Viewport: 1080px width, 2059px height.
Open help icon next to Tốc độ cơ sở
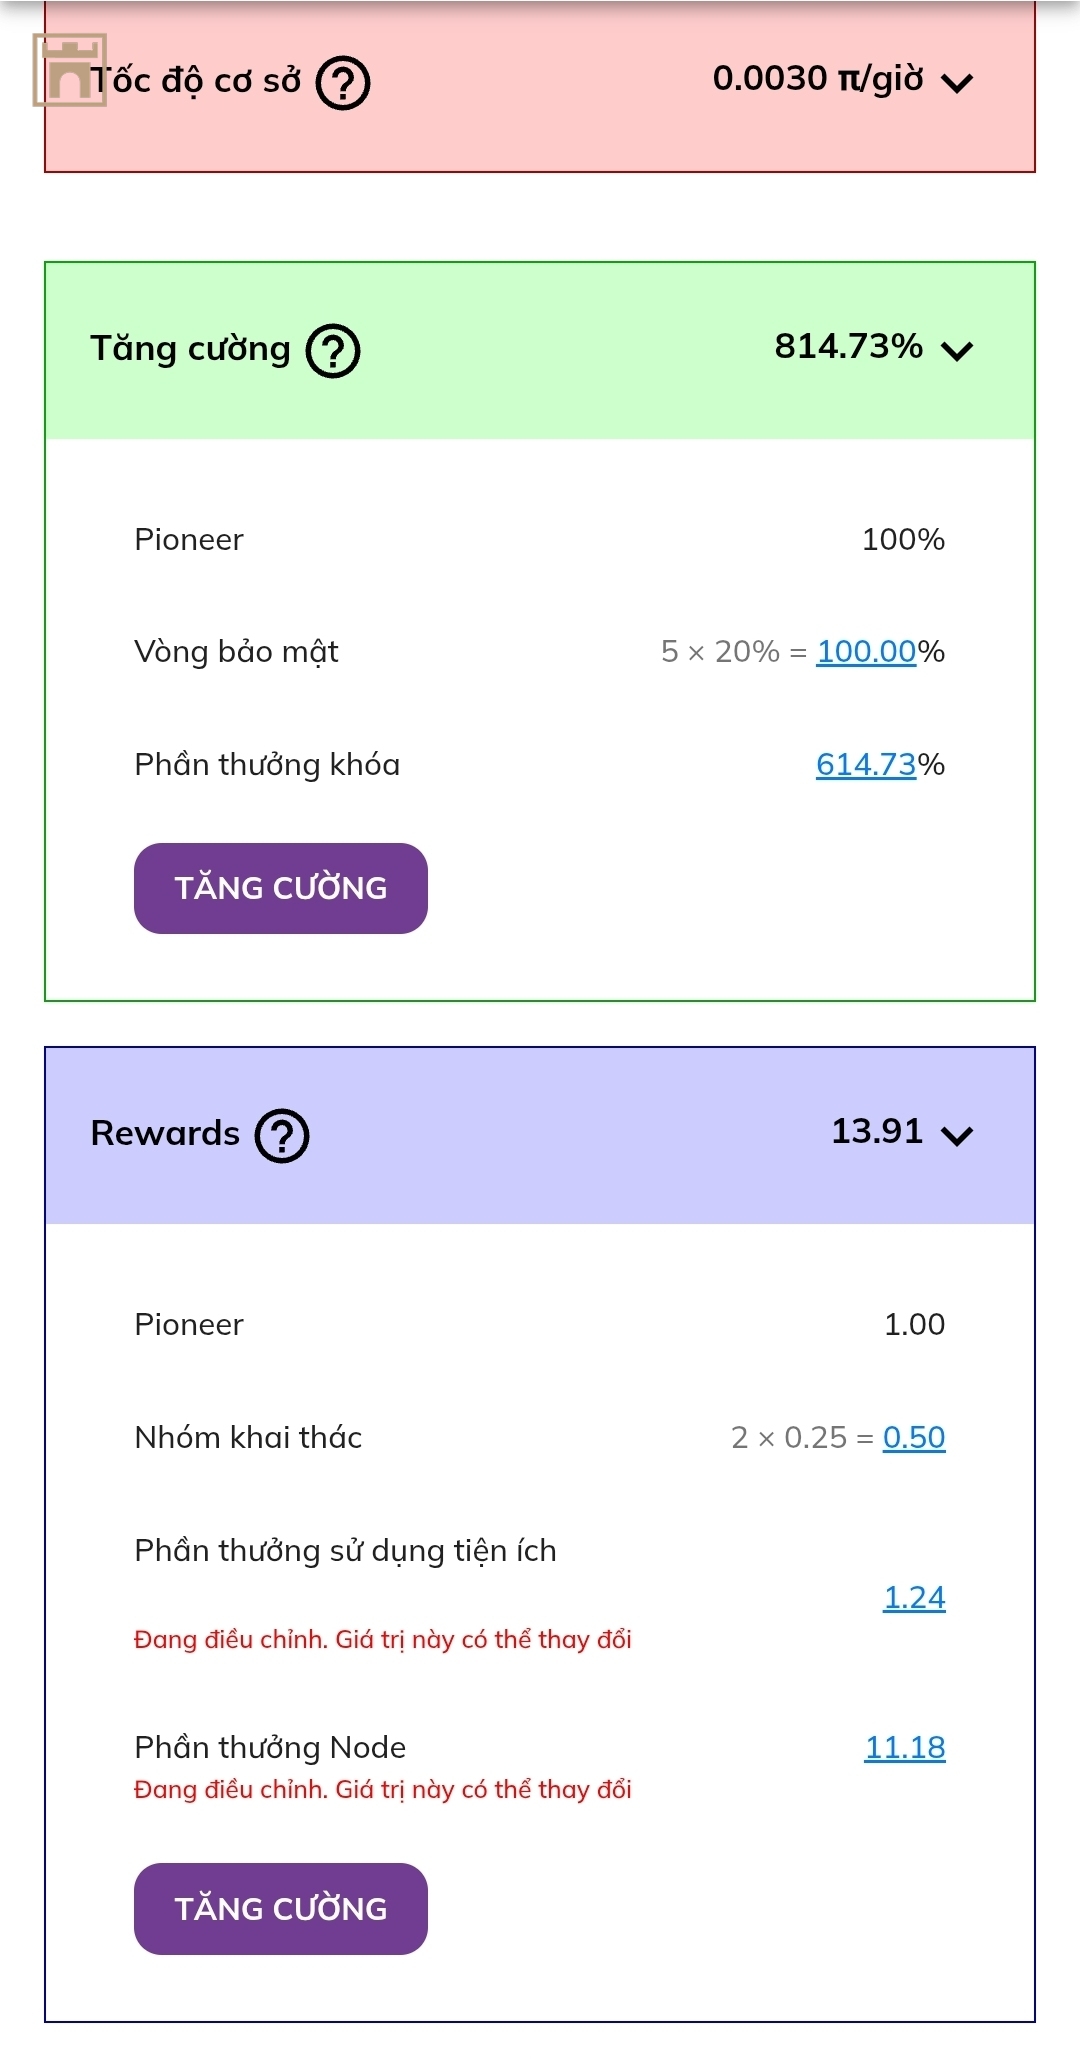pos(343,83)
